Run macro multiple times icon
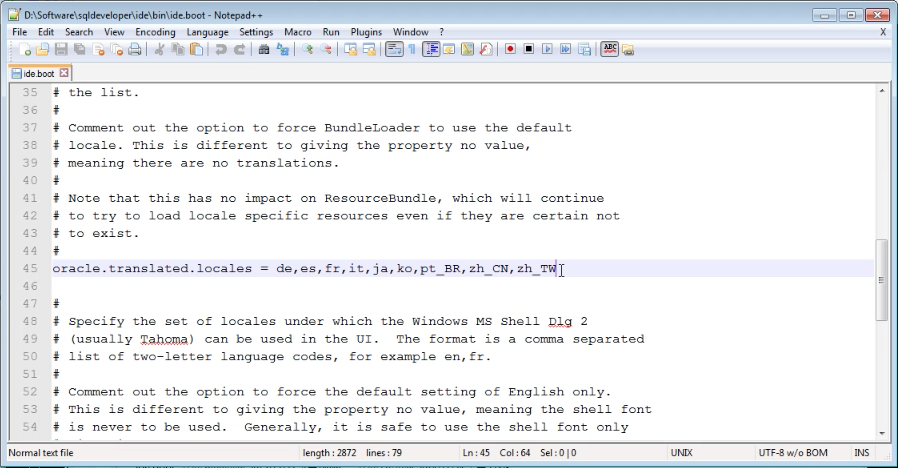The height and width of the screenshot is (468, 898). (x=565, y=50)
